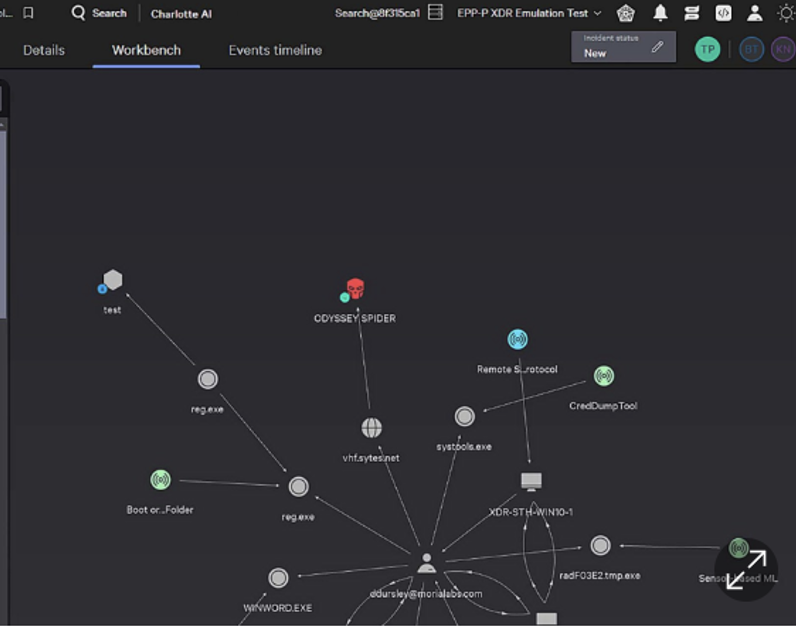Expand the EPP-P XDR Emulation Test dropdown

pos(529,13)
